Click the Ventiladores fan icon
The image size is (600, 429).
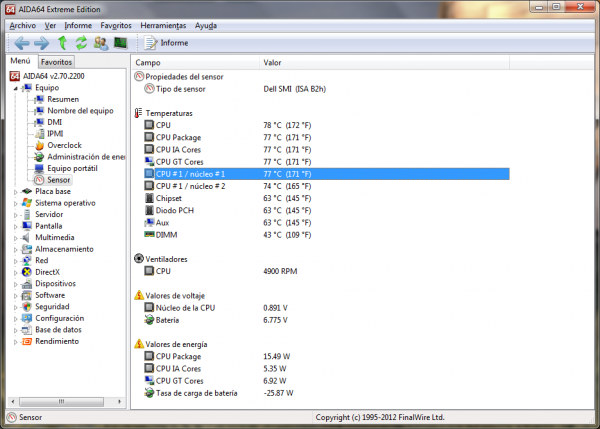pos(139,259)
